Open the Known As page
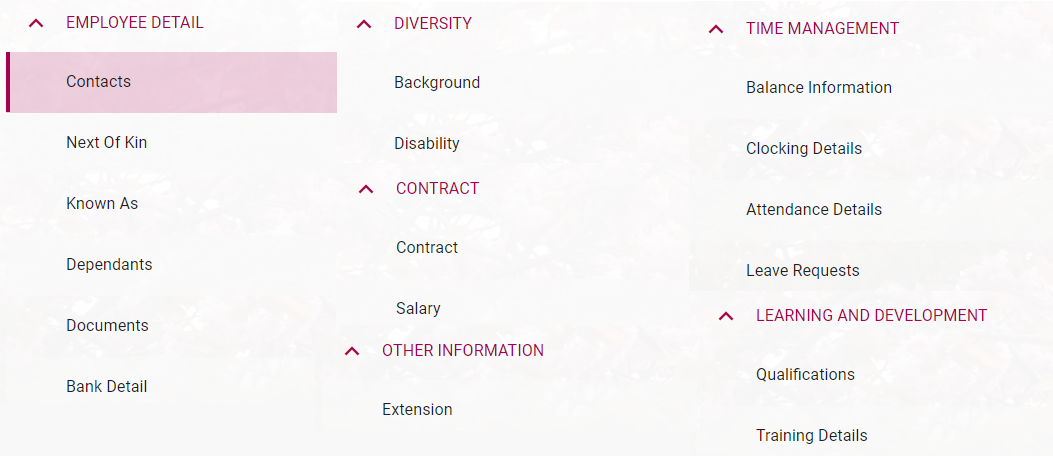Screen dimensions: 1053x456 click(102, 204)
